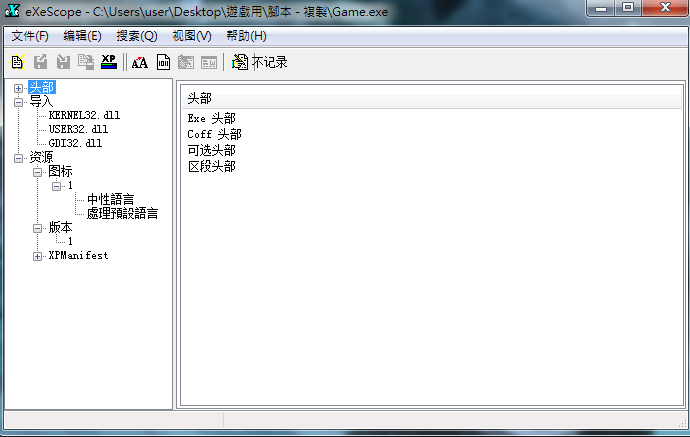Click the eXeScope title bar app icon
Screen dimensions: 690x437
coord(12,10)
